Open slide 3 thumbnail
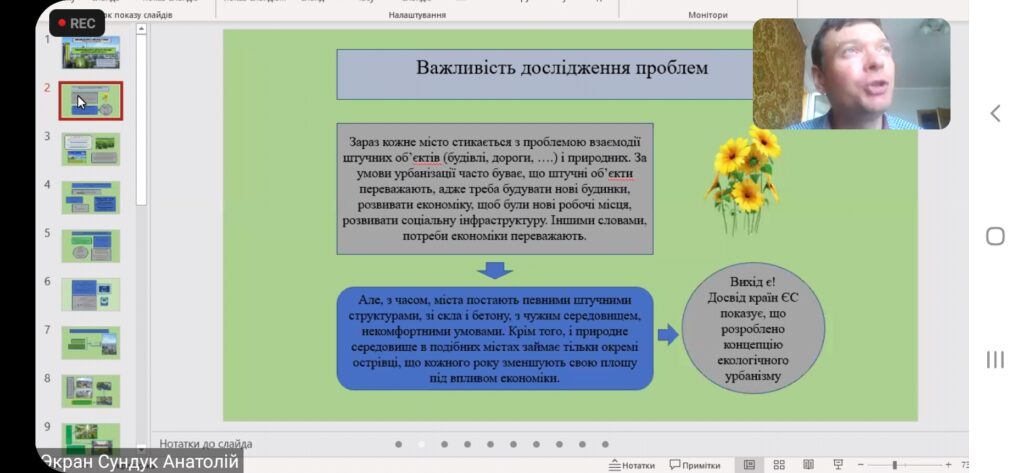The width and height of the screenshot is (1024, 473). click(91, 149)
